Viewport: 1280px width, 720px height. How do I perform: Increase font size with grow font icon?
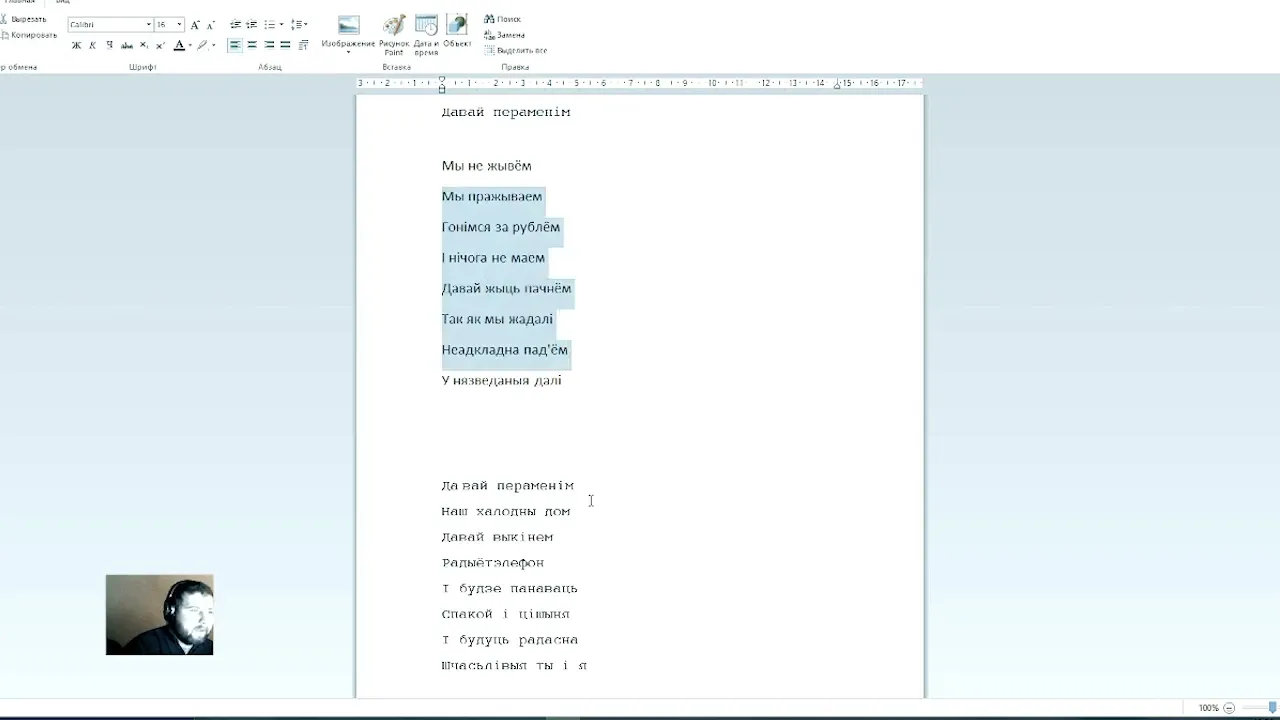[x=195, y=25]
